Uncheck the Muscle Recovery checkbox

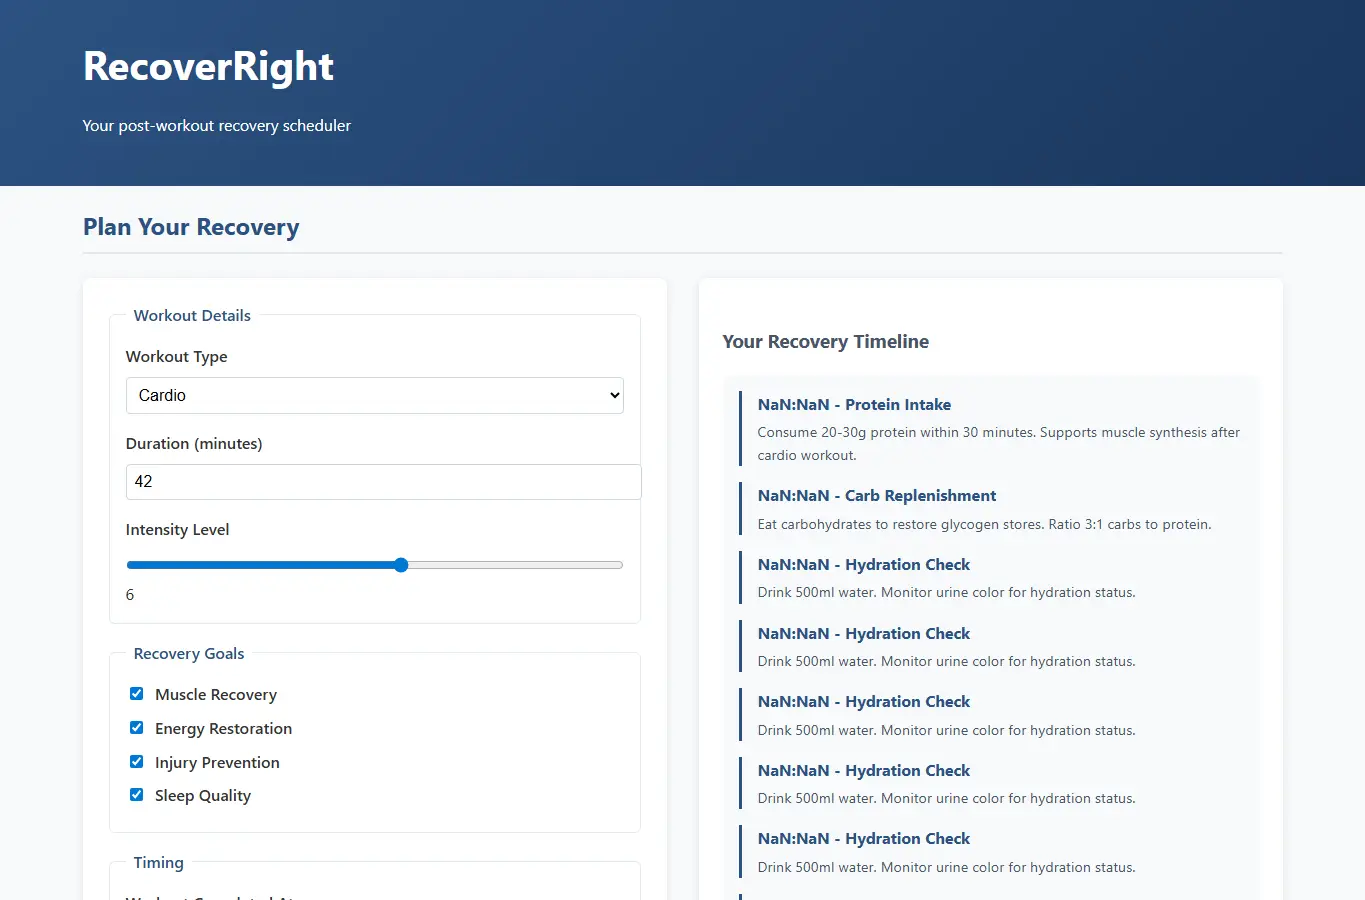point(137,694)
